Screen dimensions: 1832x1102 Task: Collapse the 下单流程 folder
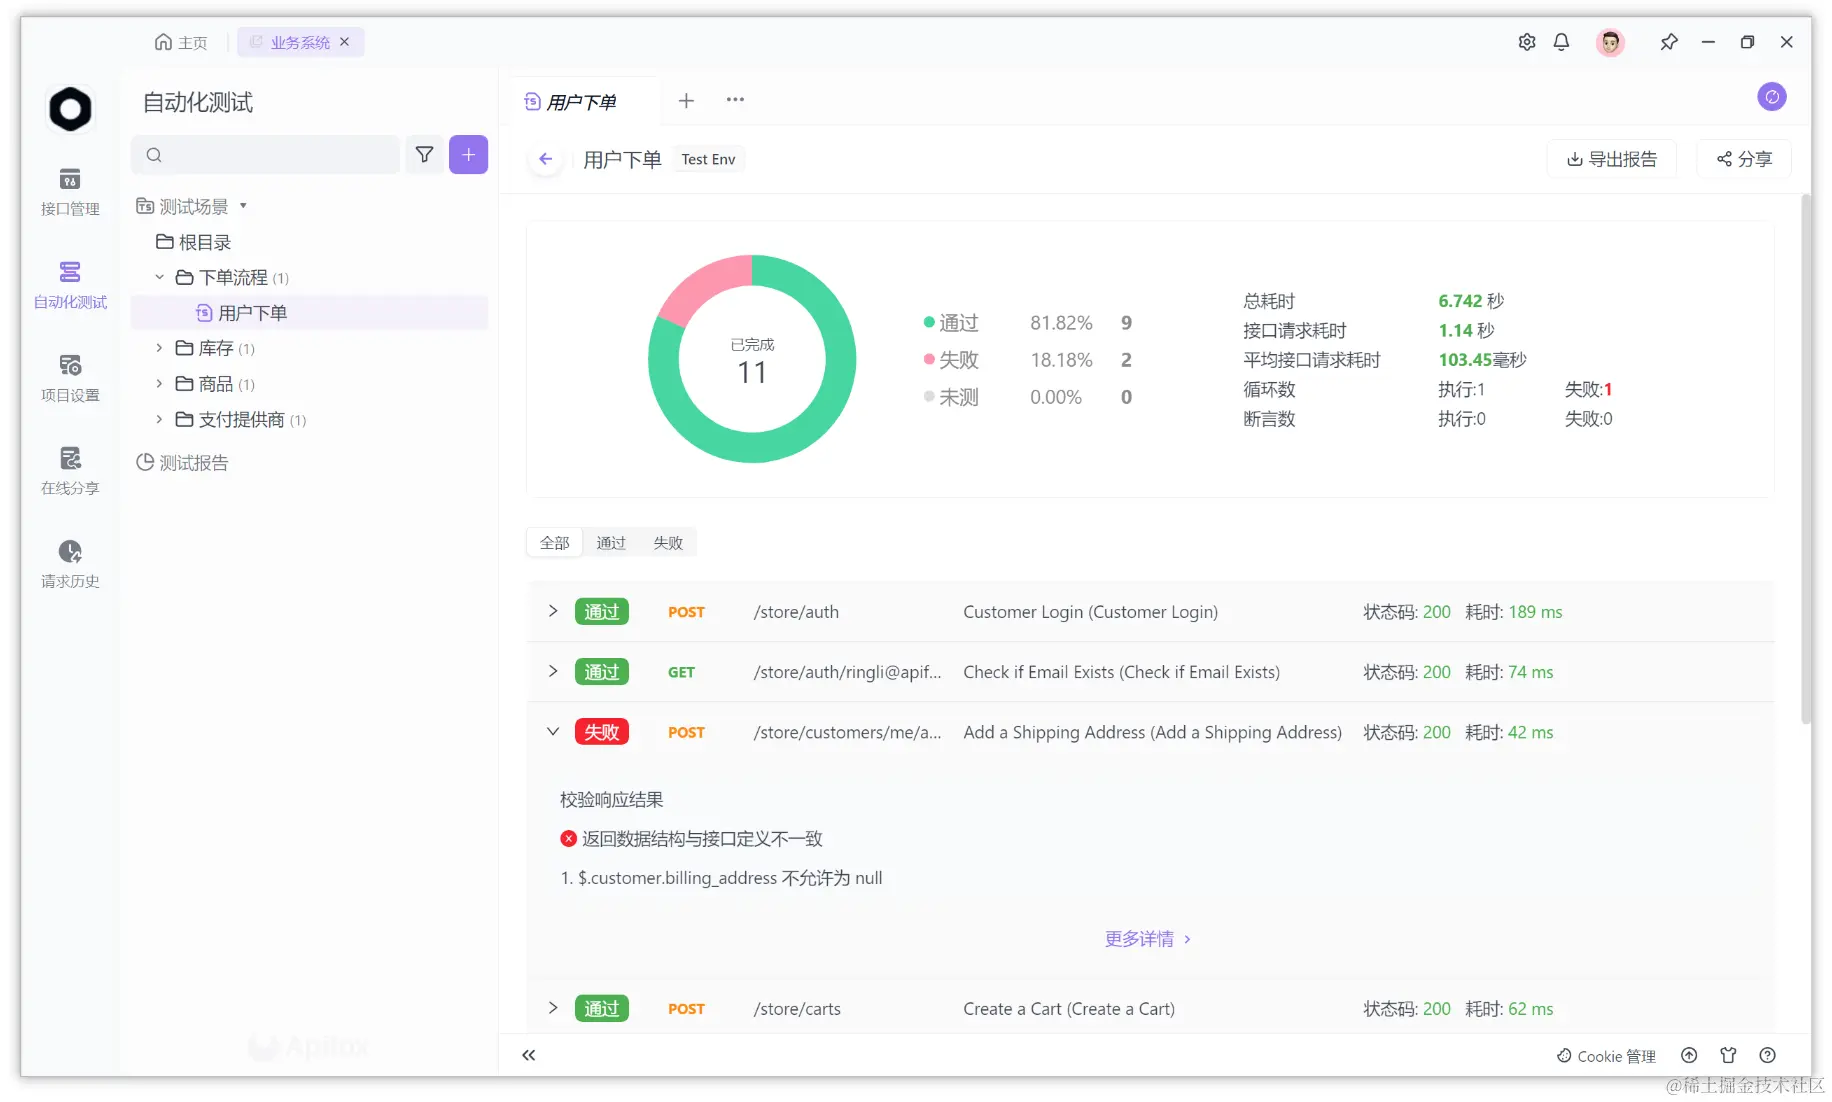(159, 277)
